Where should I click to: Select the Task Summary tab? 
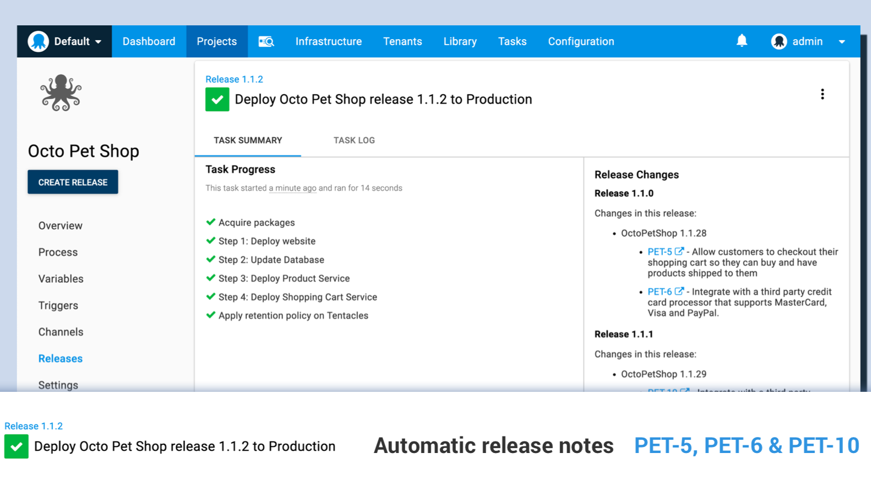coord(248,140)
